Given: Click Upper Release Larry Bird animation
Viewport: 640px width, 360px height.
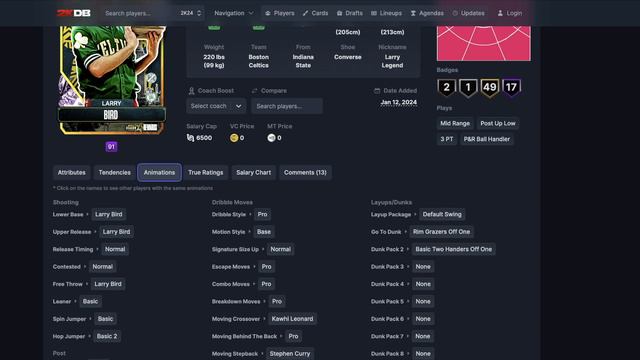Looking at the screenshot, I should pos(116,232).
